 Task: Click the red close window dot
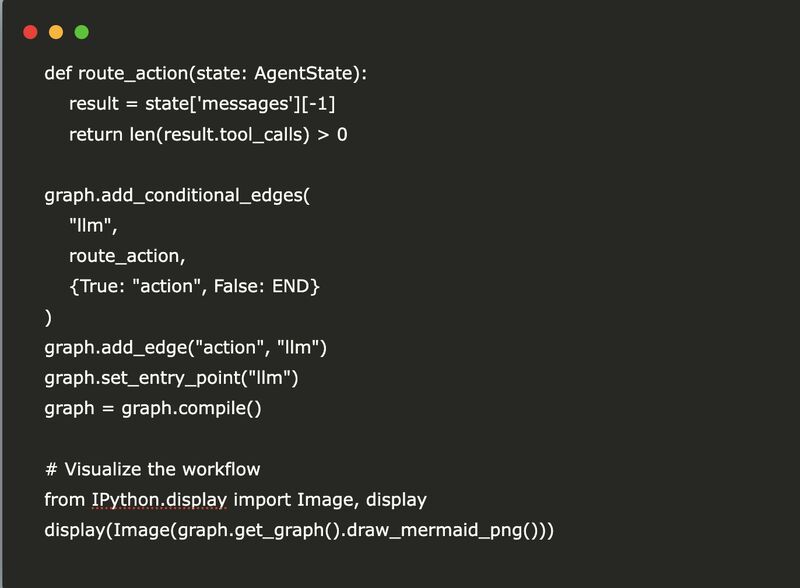30,32
